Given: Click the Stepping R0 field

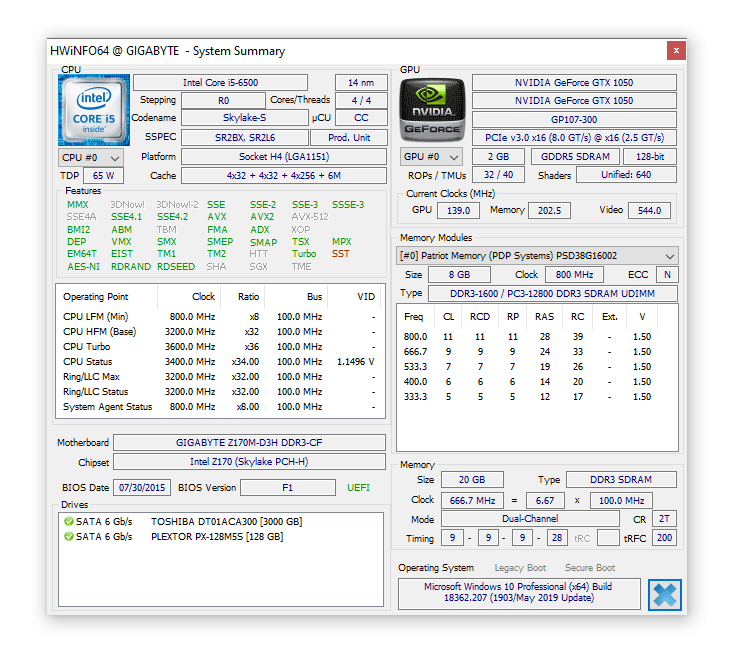Looking at the screenshot, I should [223, 100].
